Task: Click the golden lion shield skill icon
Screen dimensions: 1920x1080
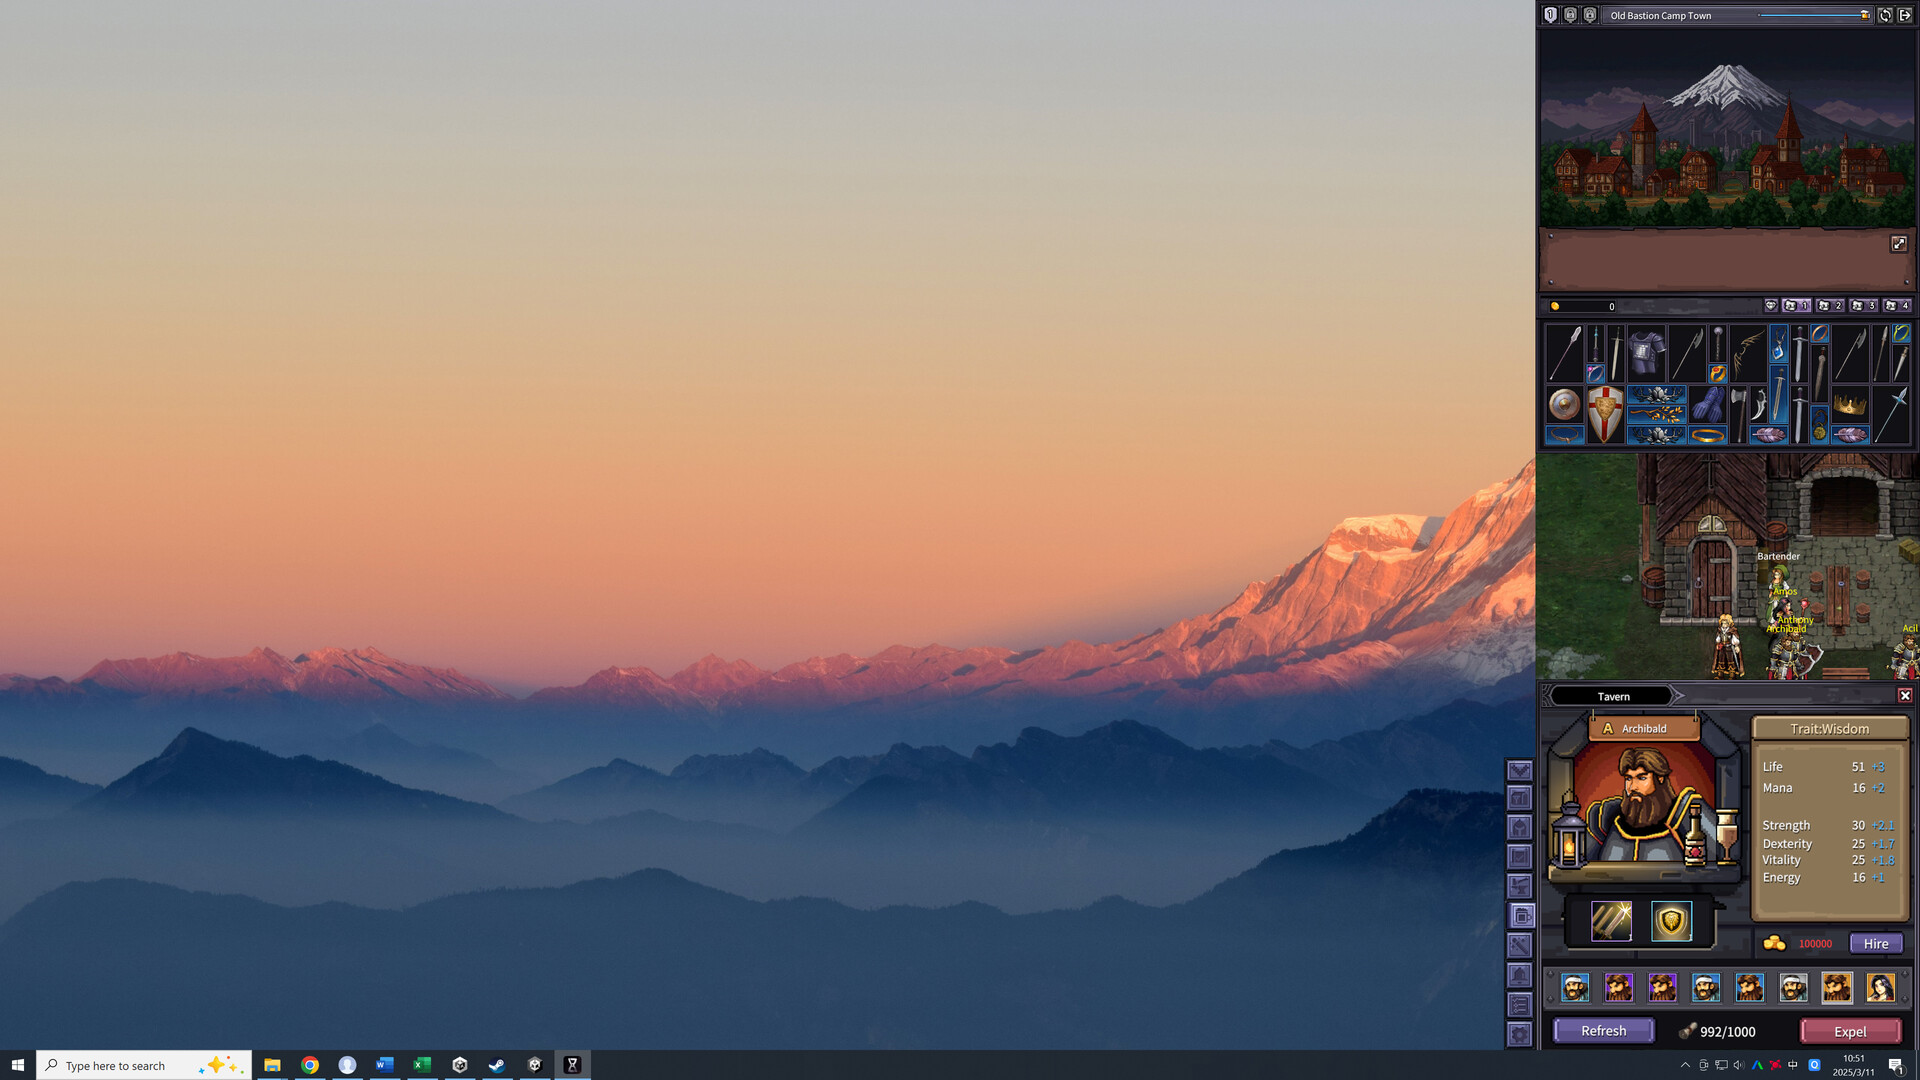Action: click(x=1671, y=921)
